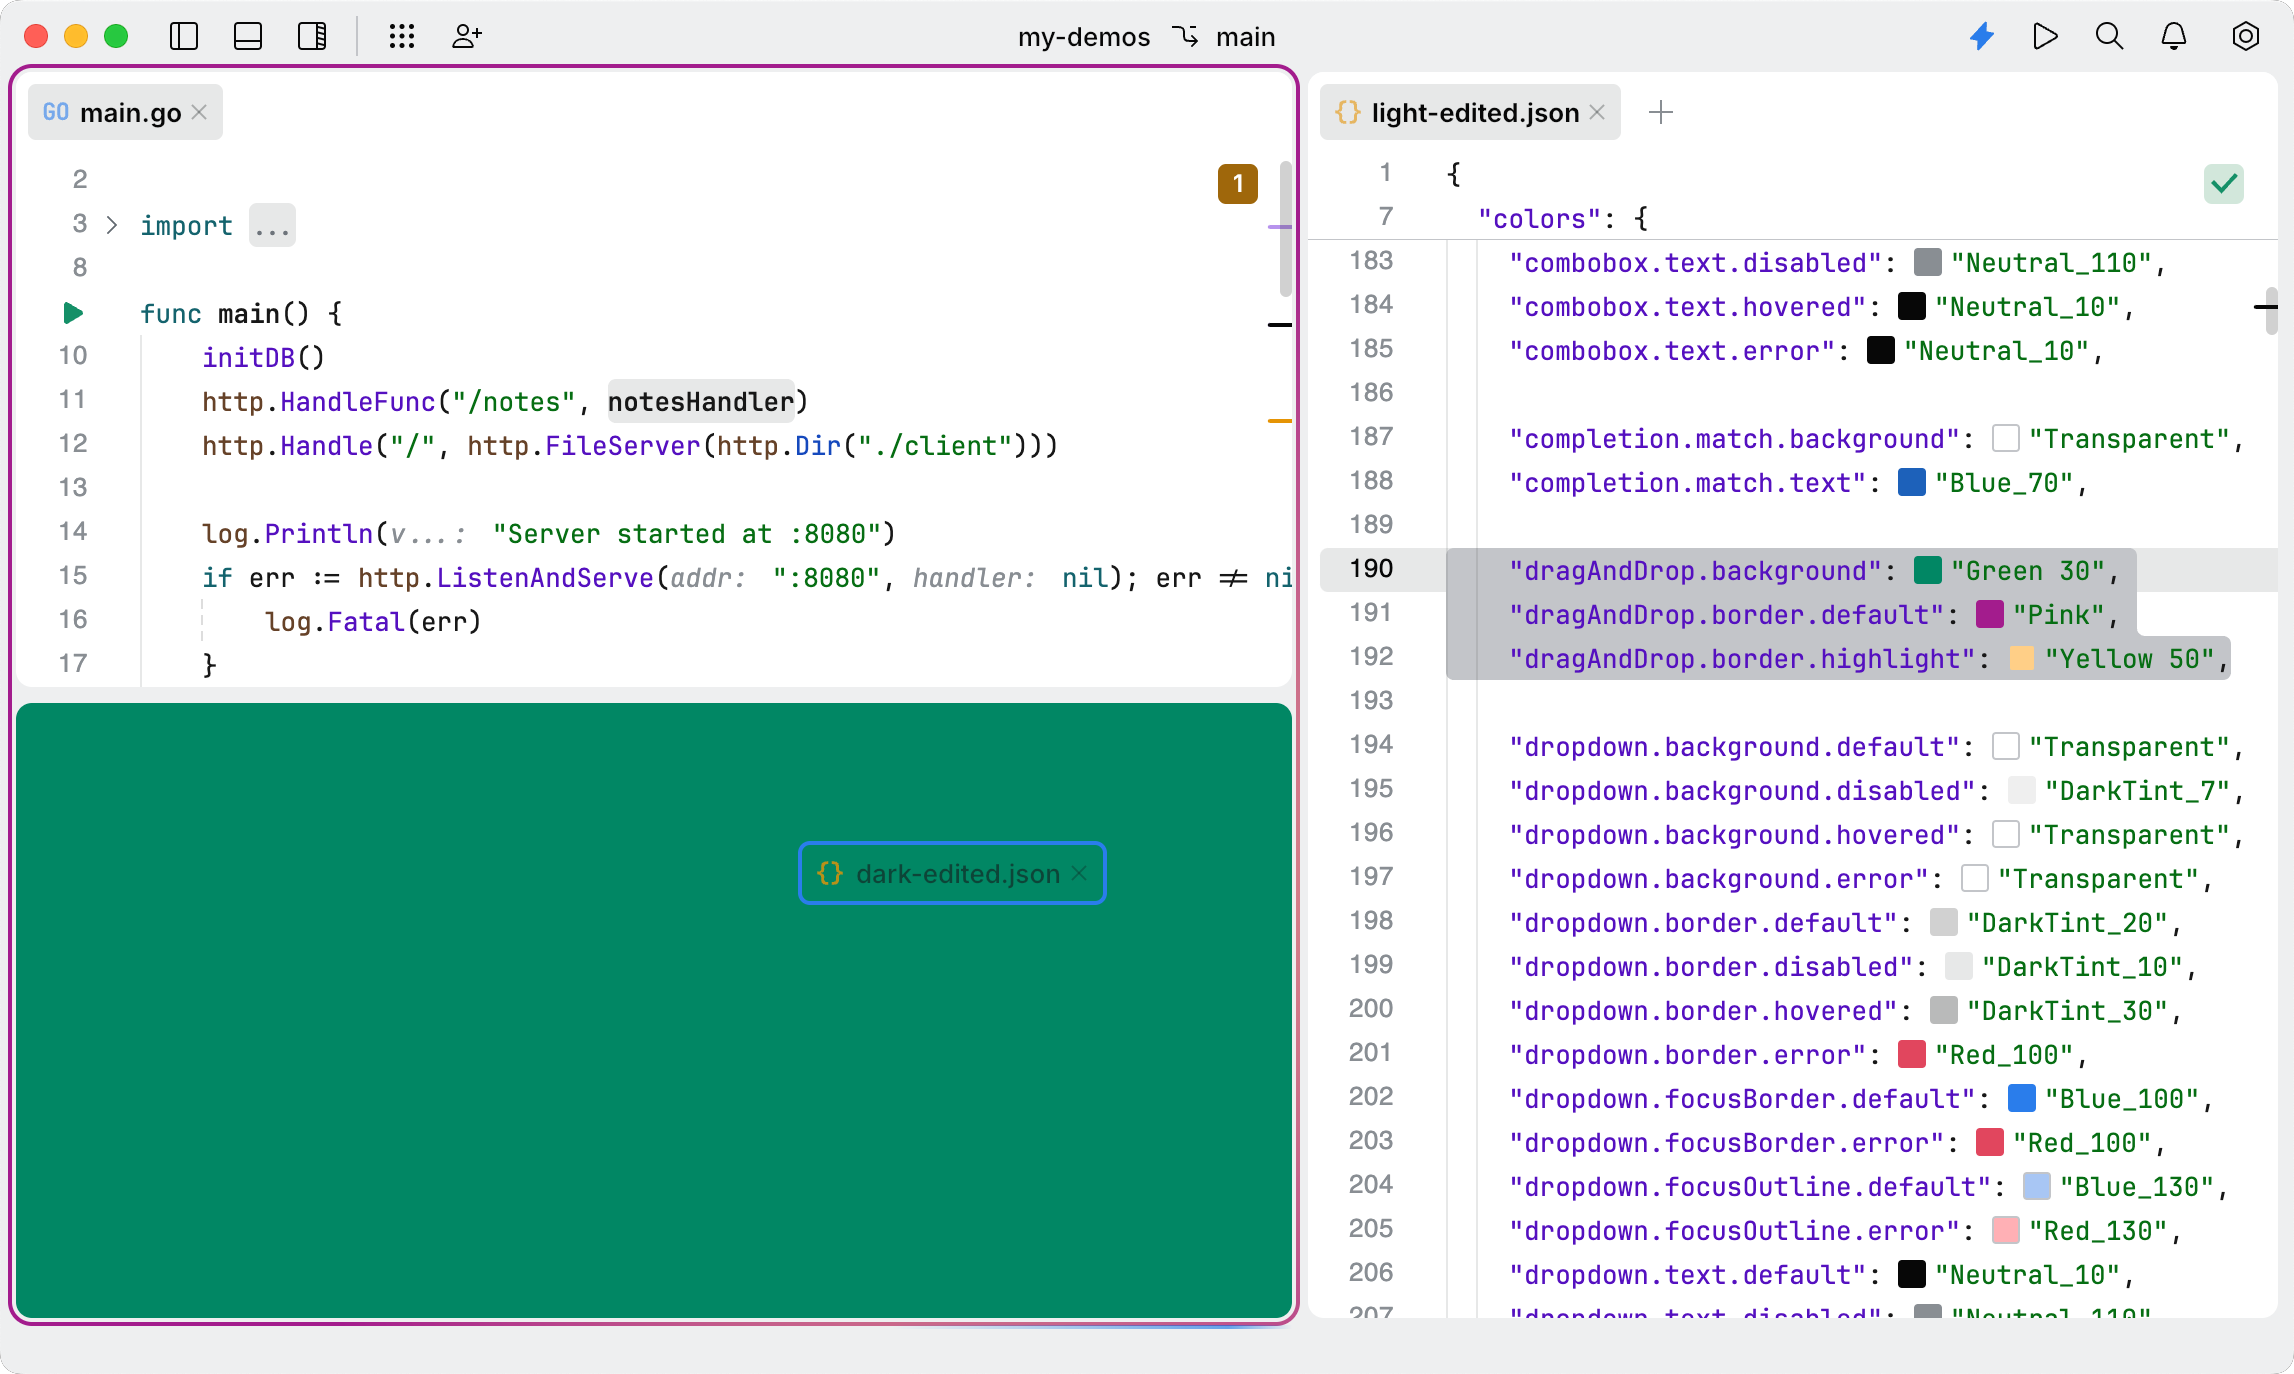Toggle the left sidebar panel icon
This screenshot has height=1374, width=2294.
(184, 37)
